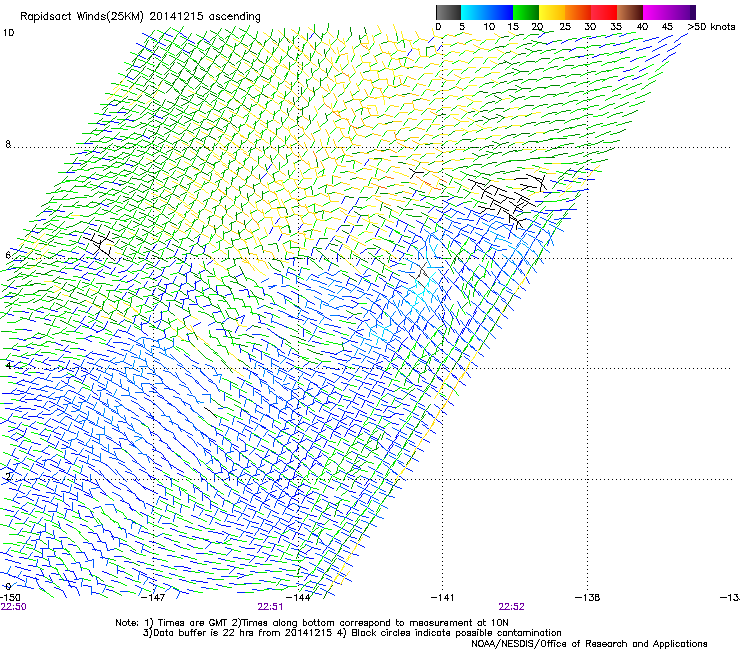Click the purple '22:52' time label
Screen dimensions: 740x650
point(512,607)
